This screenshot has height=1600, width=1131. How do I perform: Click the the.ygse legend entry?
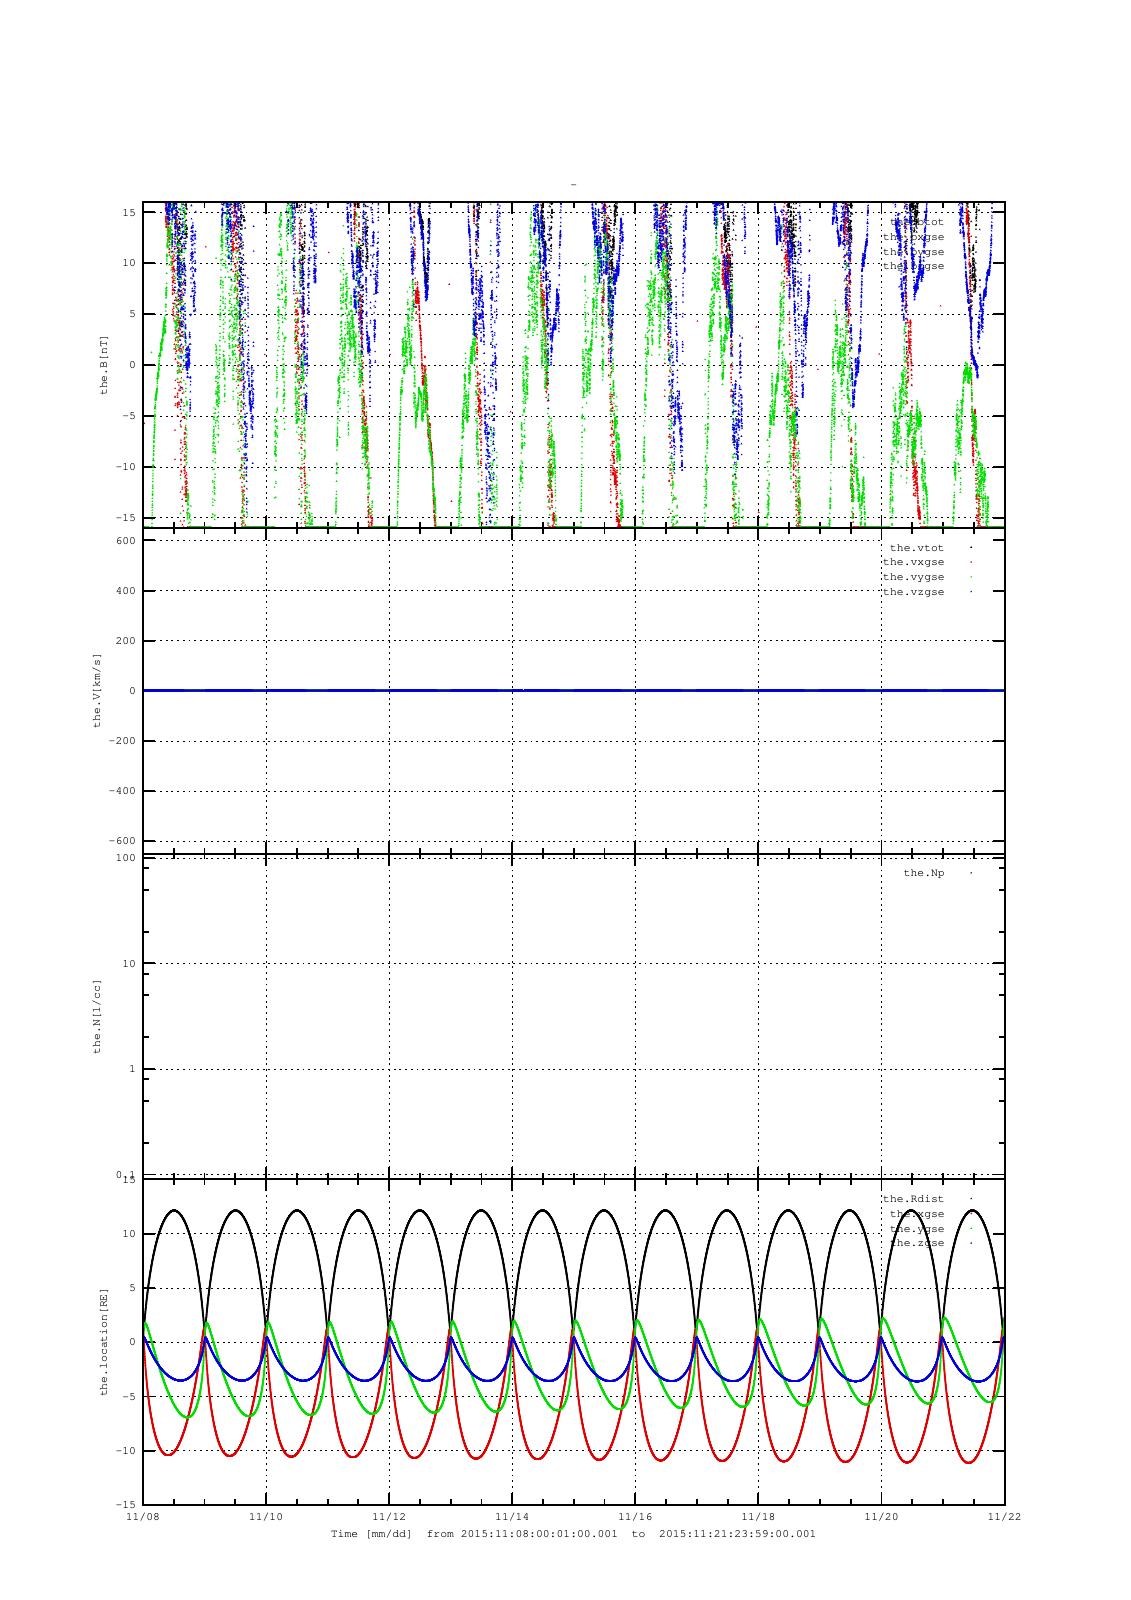(x=917, y=1228)
